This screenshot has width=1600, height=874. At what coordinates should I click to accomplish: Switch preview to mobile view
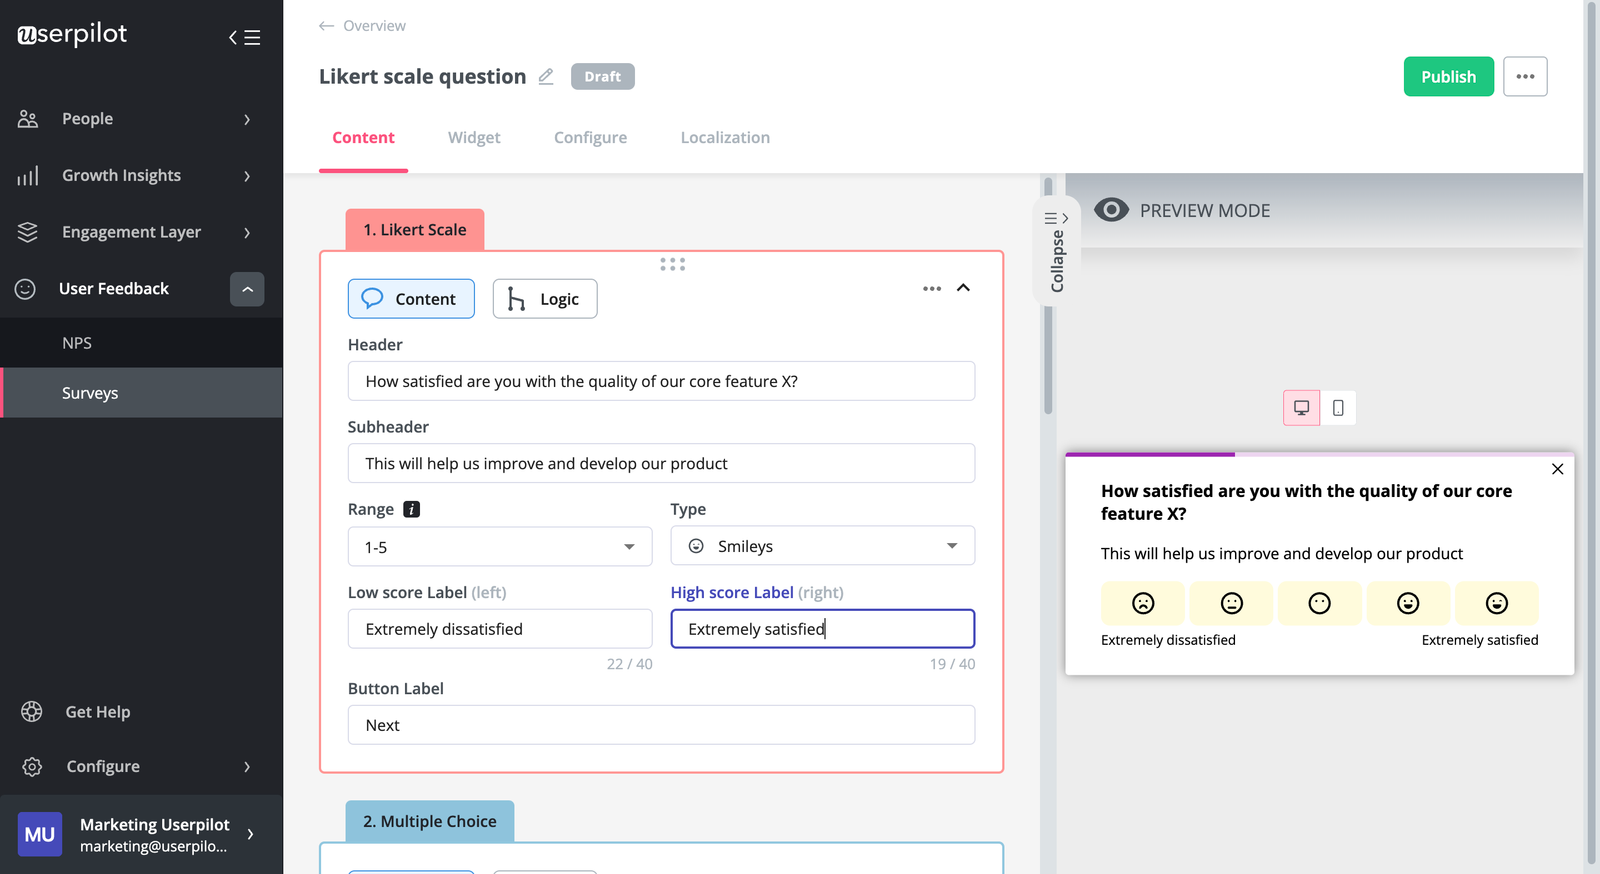[1338, 408]
